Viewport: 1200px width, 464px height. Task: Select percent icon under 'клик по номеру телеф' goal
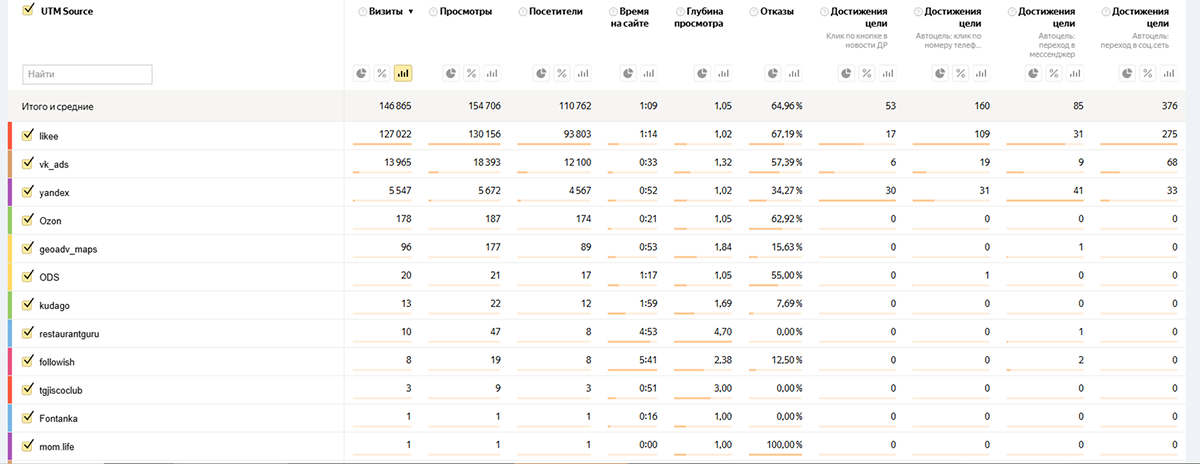click(960, 73)
